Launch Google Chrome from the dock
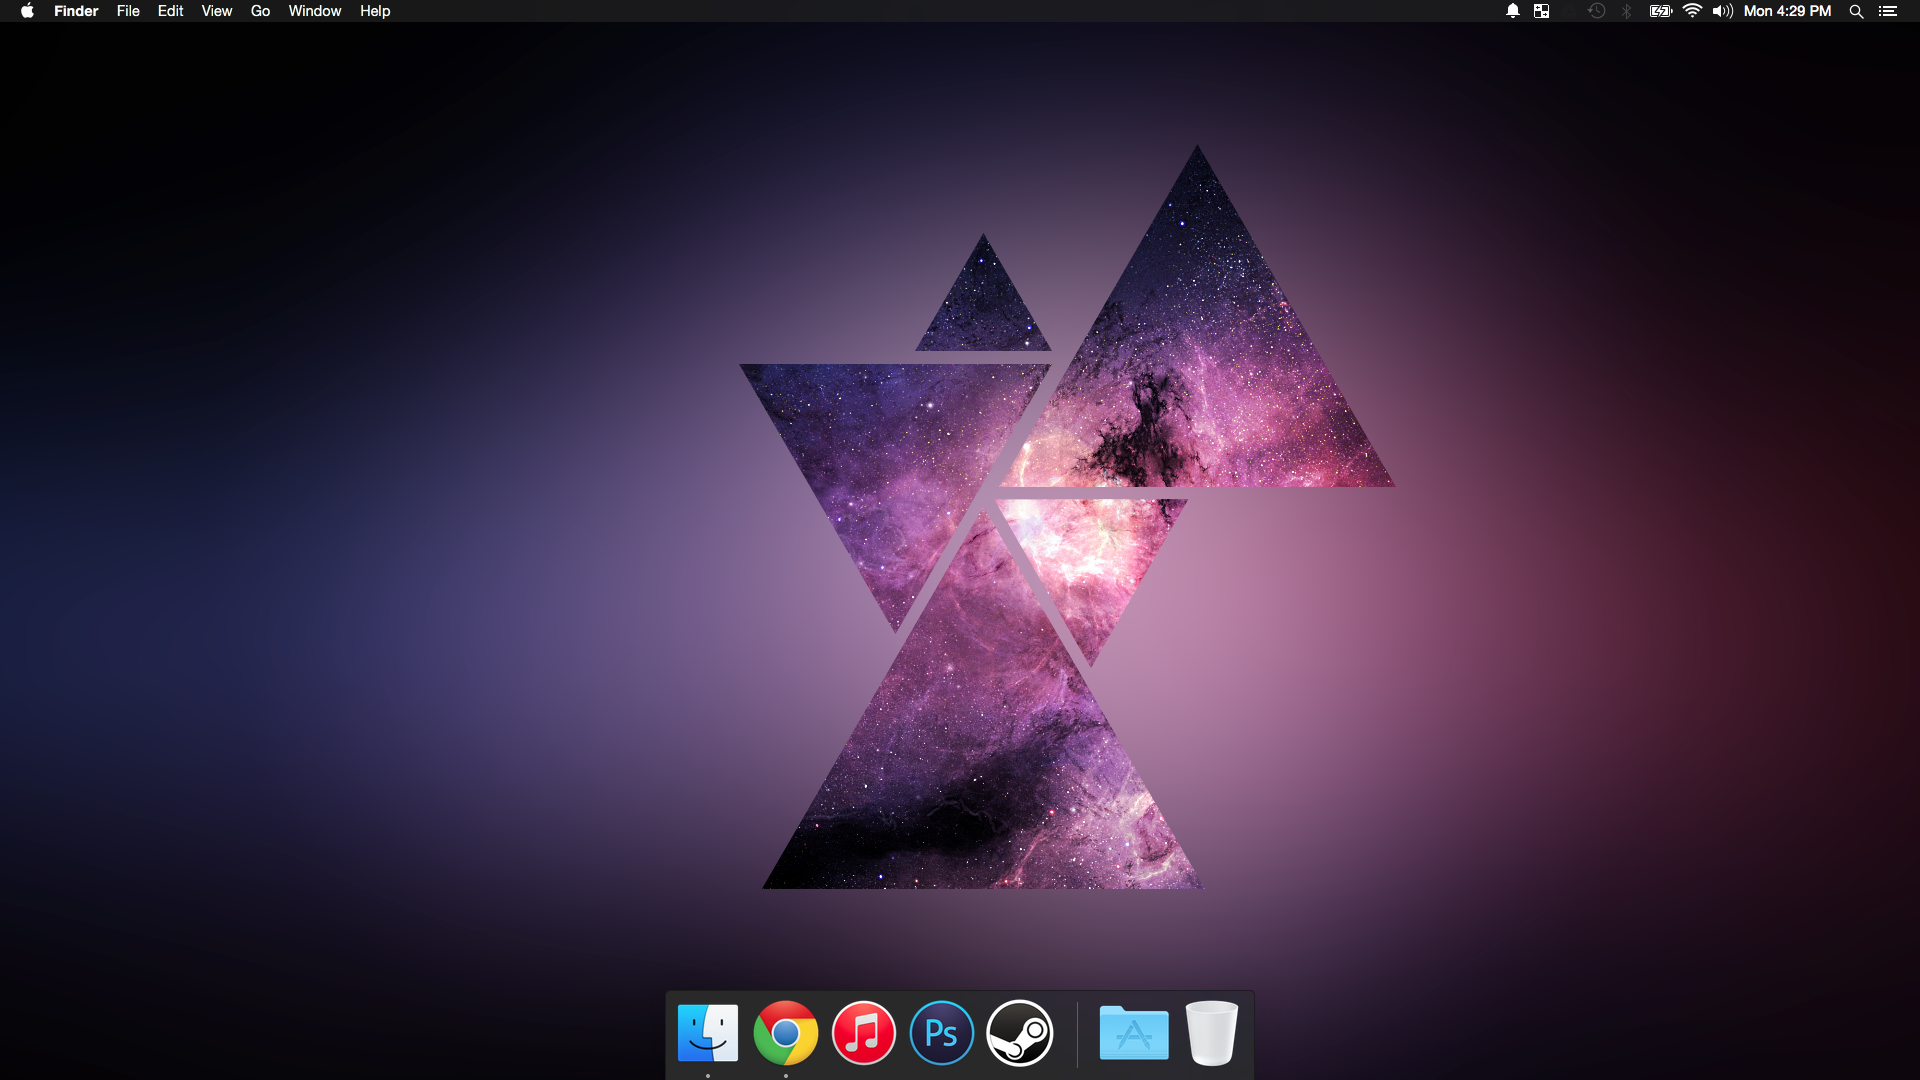Screen dimensions: 1920x1080 tap(786, 1033)
